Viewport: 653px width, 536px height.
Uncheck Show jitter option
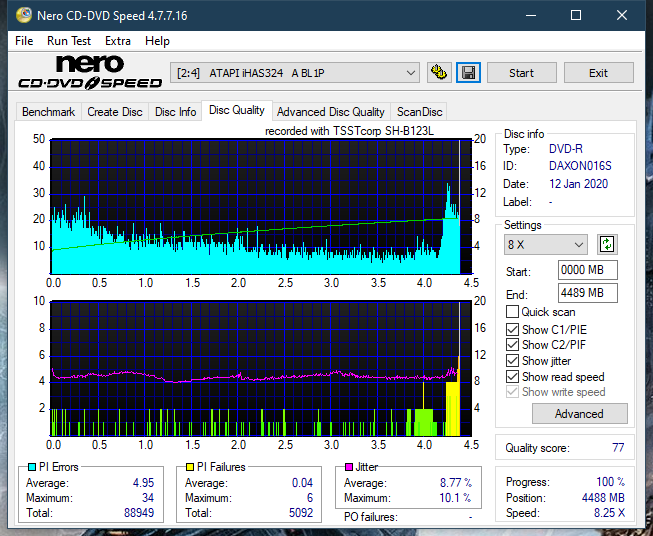click(x=512, y=361)
